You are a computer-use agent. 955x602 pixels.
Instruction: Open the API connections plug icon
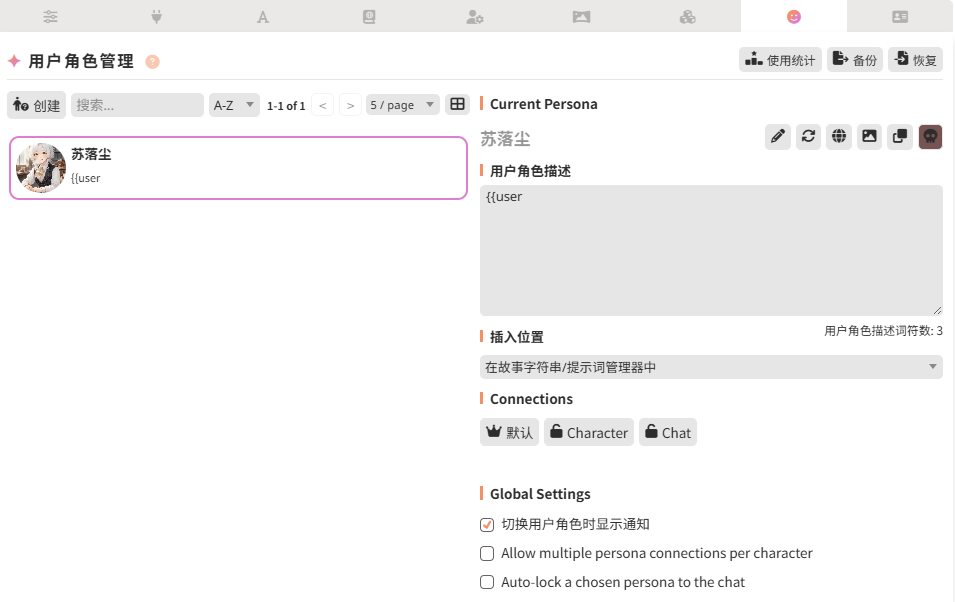click(x=157, y=16)
